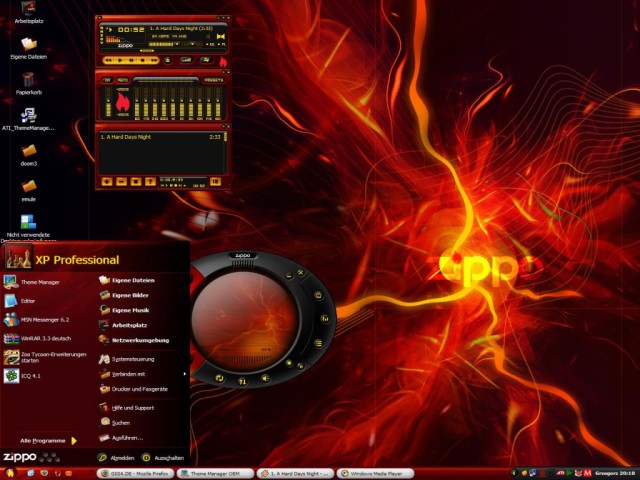Image resolution: width=640 pixels, height=480 pixels.
Task: Click the Ausschalten button
Action: pyautogui.click(x=163, y=458)
